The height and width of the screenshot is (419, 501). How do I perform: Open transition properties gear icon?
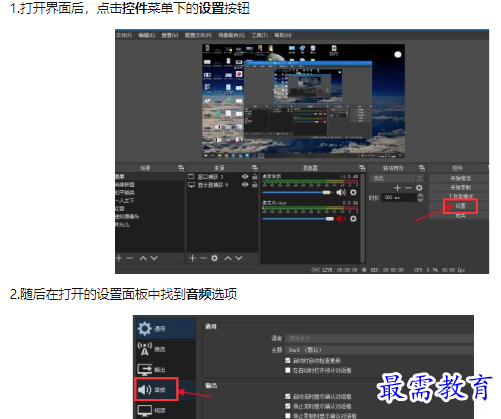[x=419, y=188]
